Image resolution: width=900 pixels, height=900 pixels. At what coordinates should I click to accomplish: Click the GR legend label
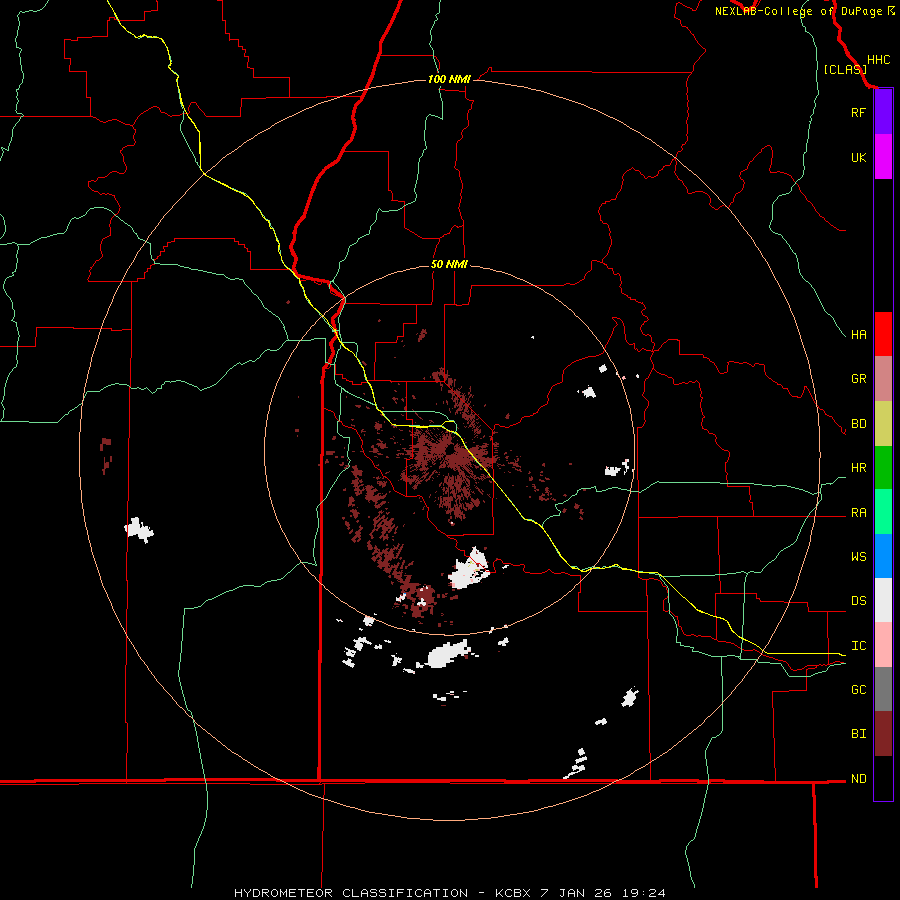pos(858,379)
